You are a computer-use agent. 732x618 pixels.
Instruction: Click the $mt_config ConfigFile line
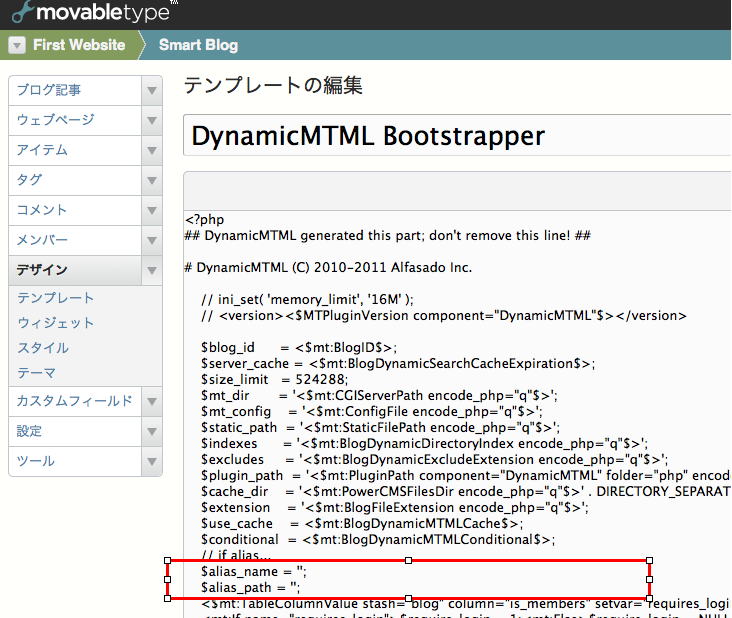coord(372,412)
